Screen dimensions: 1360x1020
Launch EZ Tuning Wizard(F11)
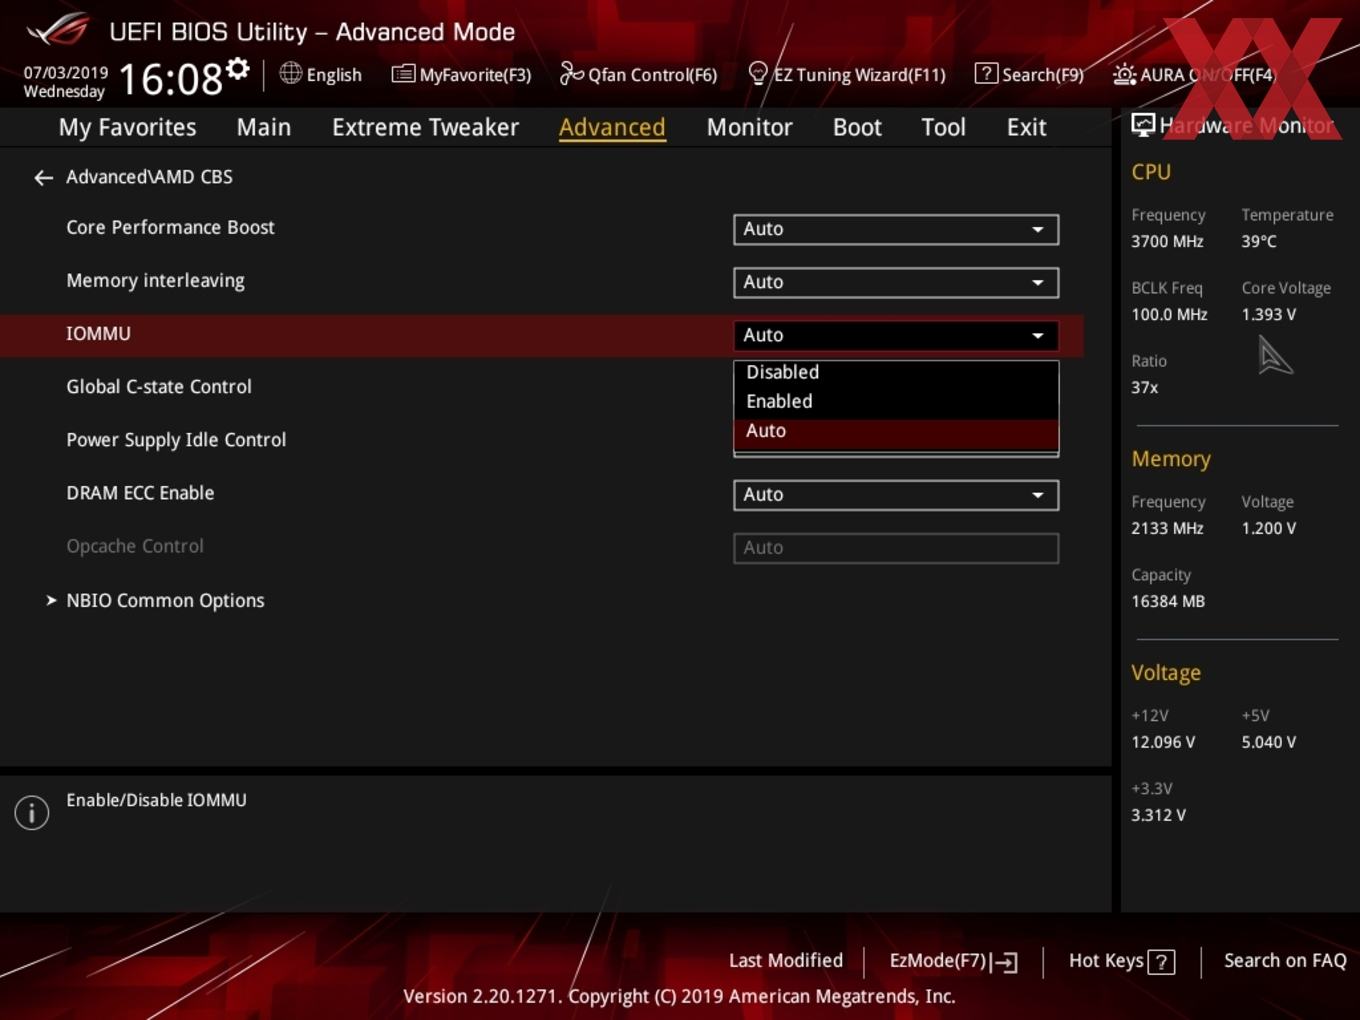(x=846, y=74)
